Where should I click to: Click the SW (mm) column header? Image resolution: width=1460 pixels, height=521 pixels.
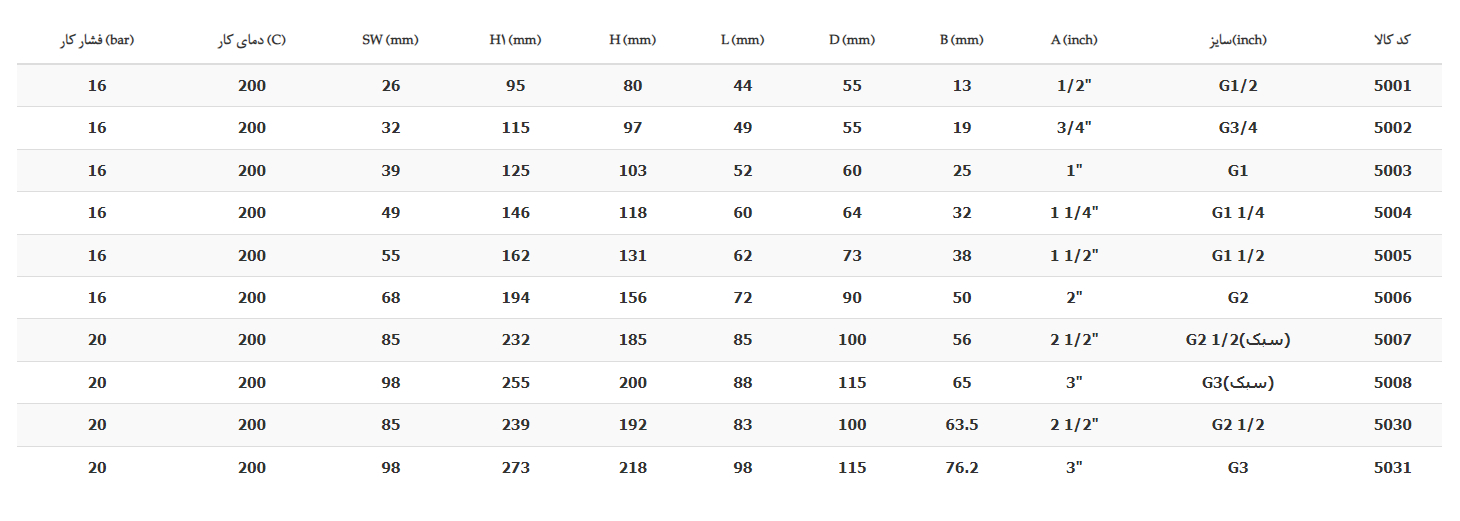coord(390,40)
